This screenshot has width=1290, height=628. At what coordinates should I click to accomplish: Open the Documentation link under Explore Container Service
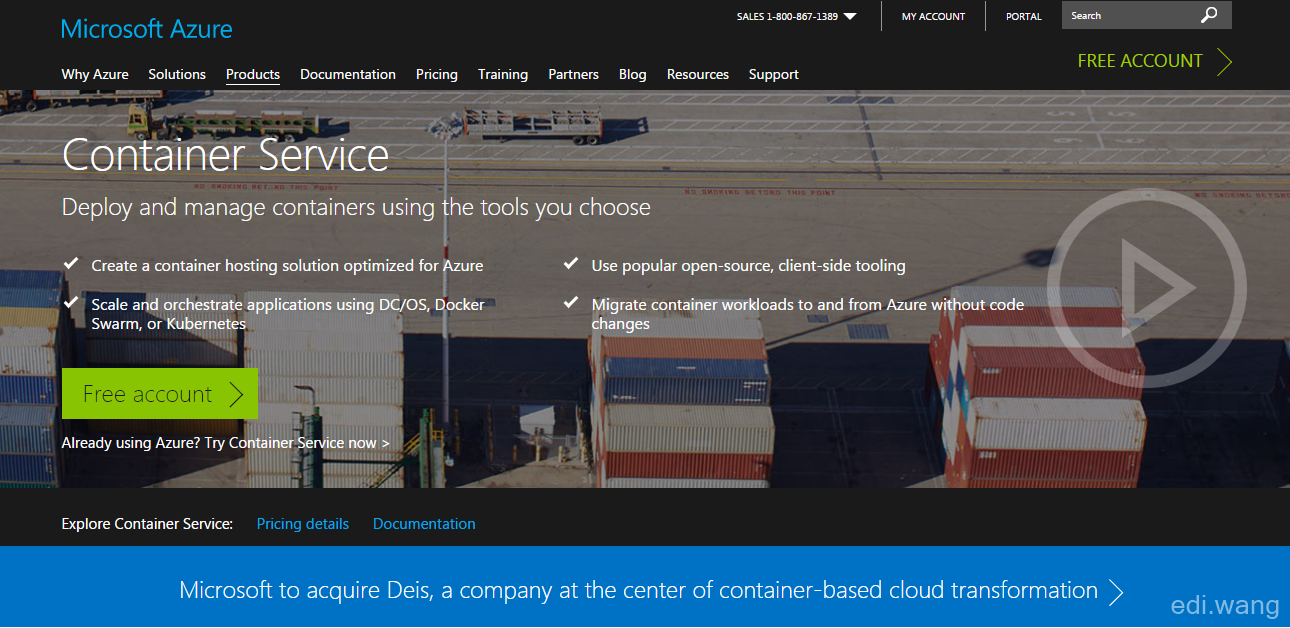click(424, 524)
